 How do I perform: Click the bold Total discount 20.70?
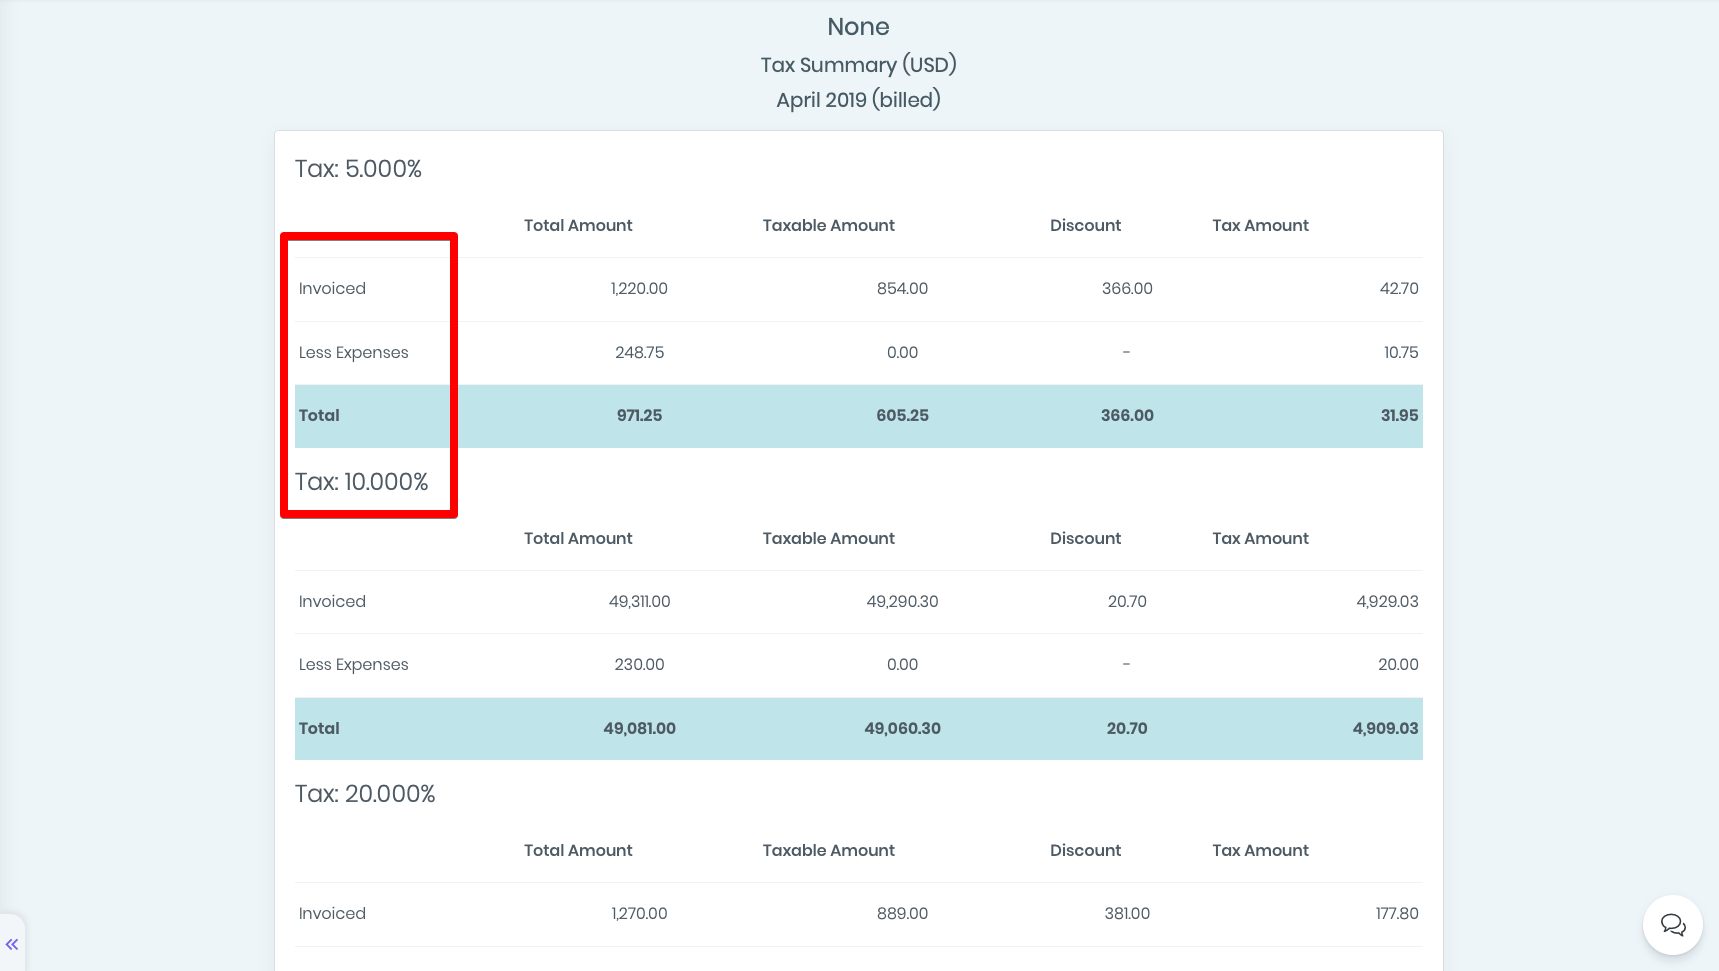[1127, 729]
